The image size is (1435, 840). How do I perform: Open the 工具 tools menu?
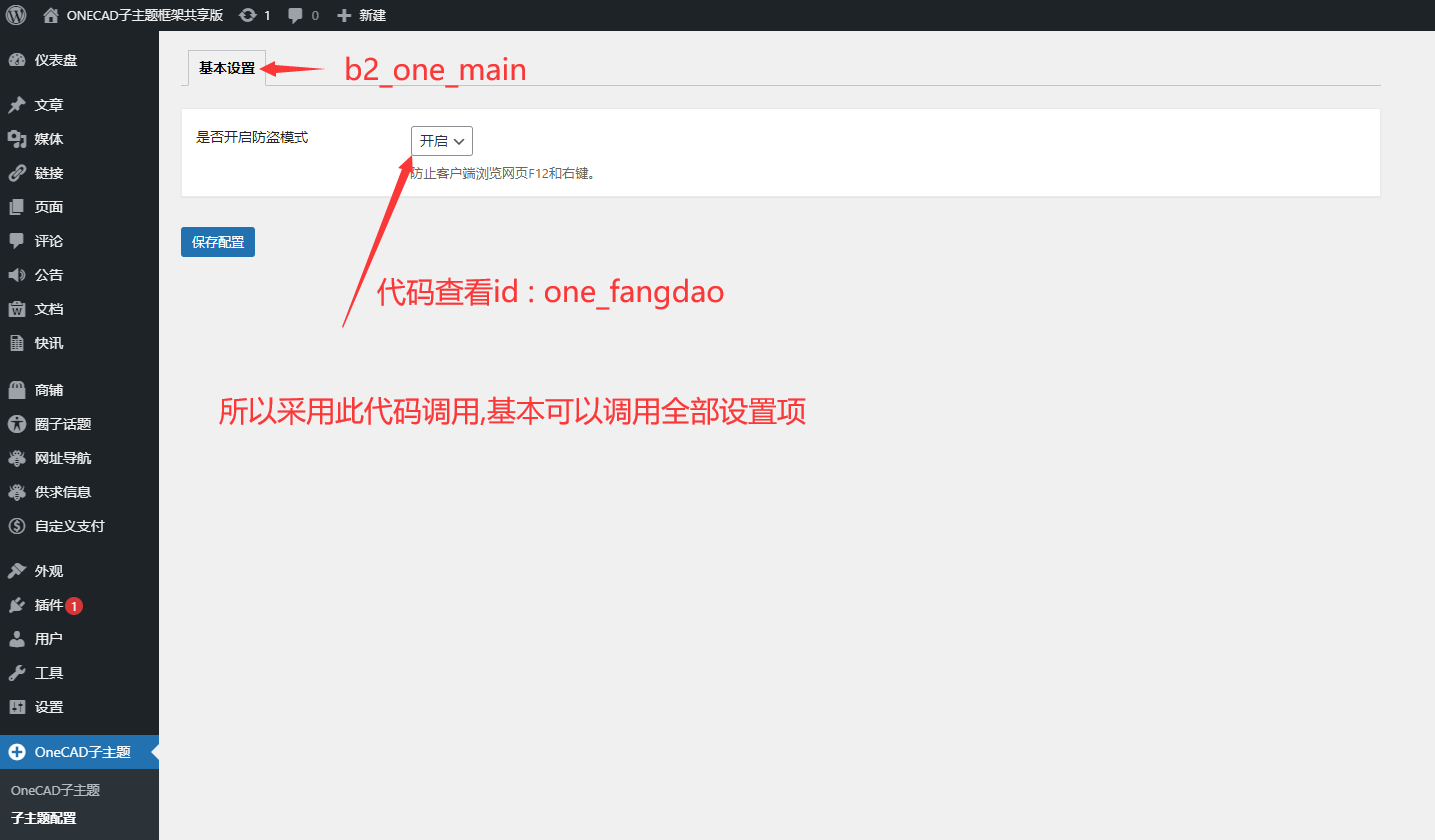click(79, 673)
